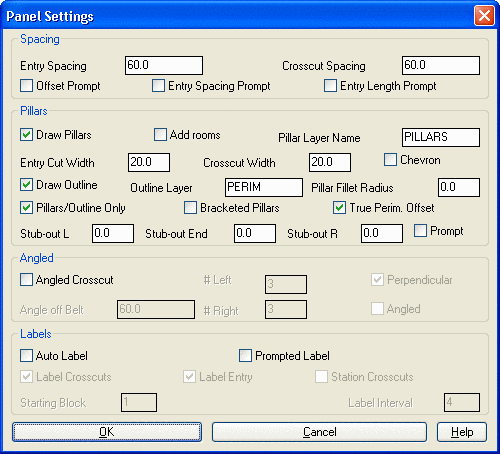The height and width of the screenshot is (454, 500).
Task: Uncheck True Perim. Offset
Action: pos(339,208)
